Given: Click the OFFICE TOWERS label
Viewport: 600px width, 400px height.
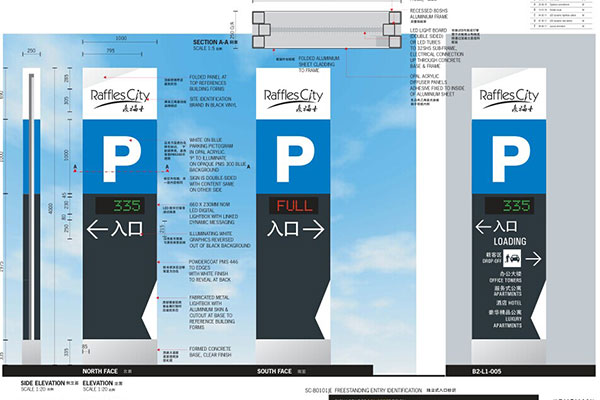Looking at the screenshot, I should 511,280.
